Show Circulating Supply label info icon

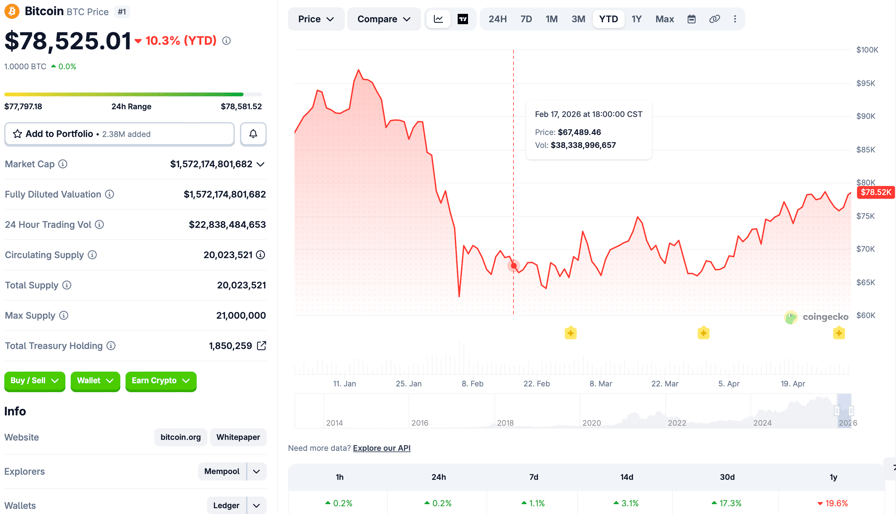[92, 255]
